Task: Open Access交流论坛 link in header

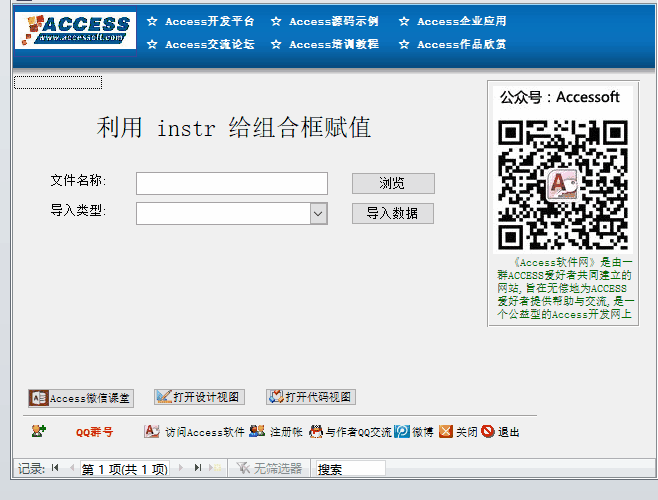Action: pyautogui.click(x=209, y=44)
